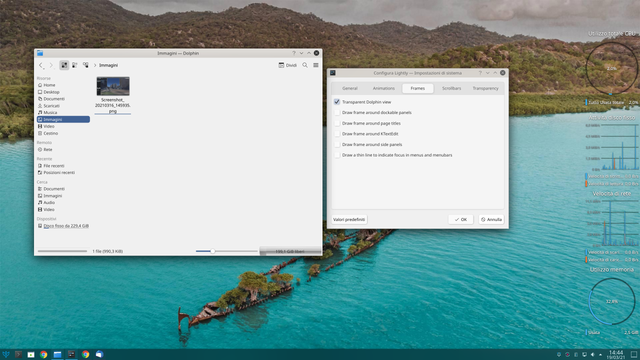Image resolution: width=640 pixels, height=360 pixels.
Task: Adjust Dolphin zoom slider handle
Action: coord(213,251)
